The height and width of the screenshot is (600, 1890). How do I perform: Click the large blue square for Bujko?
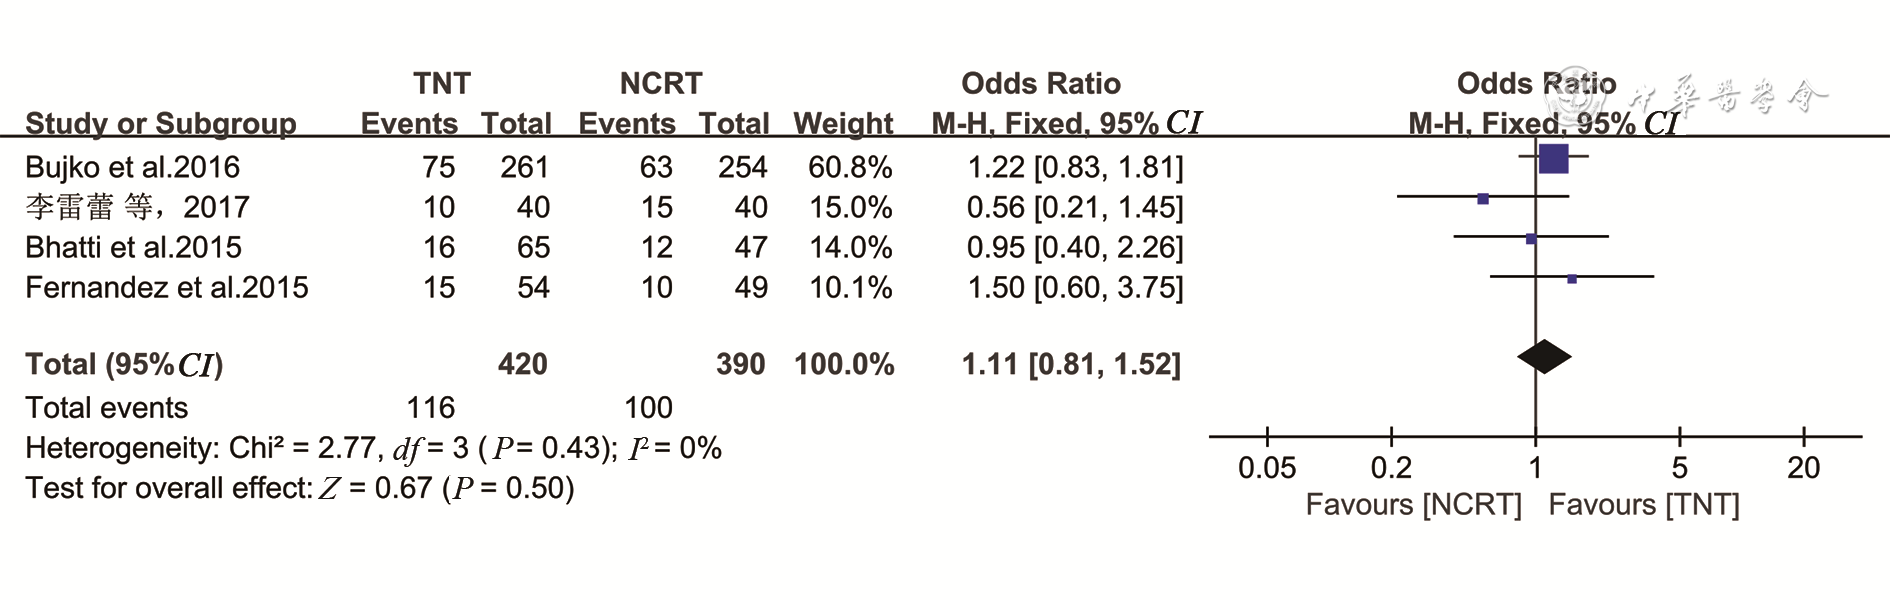tap(1553, 158)
